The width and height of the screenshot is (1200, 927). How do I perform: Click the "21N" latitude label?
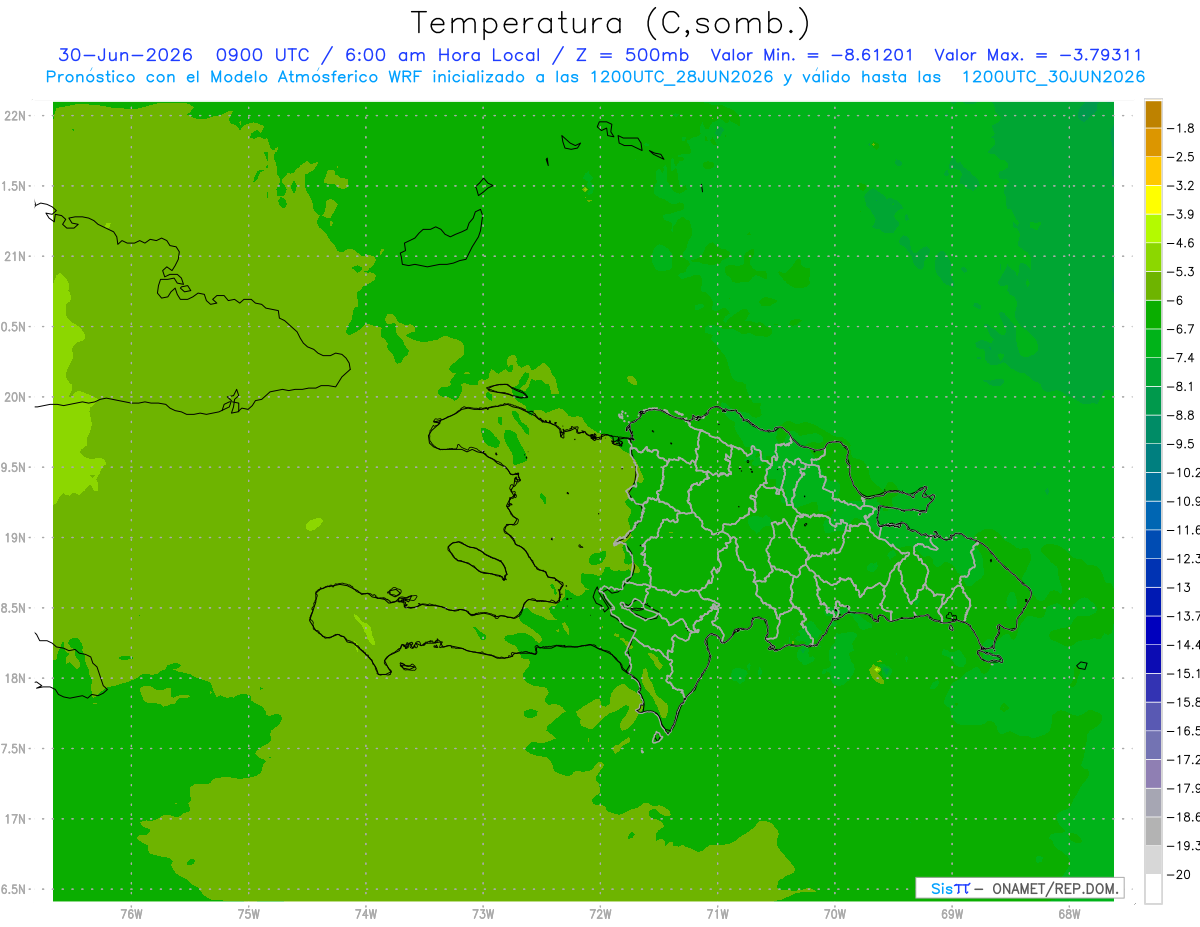pos(16,256)
